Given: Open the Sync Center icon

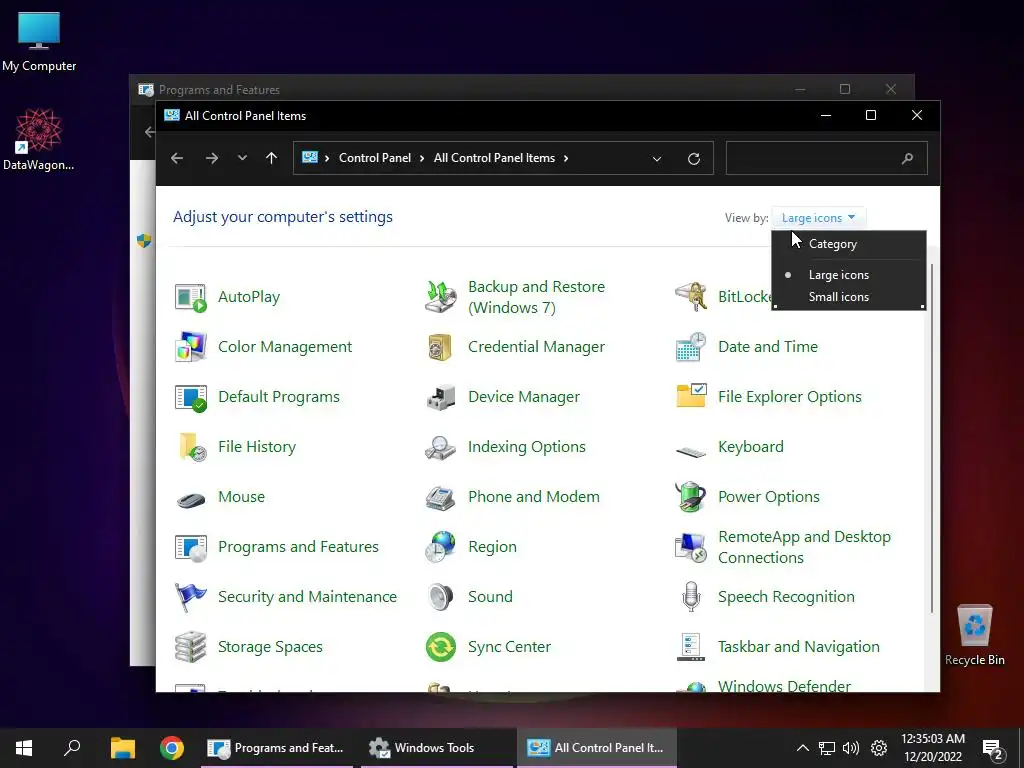Looking at the screenshot, I should pyautogui.click(x=441, y=647).
